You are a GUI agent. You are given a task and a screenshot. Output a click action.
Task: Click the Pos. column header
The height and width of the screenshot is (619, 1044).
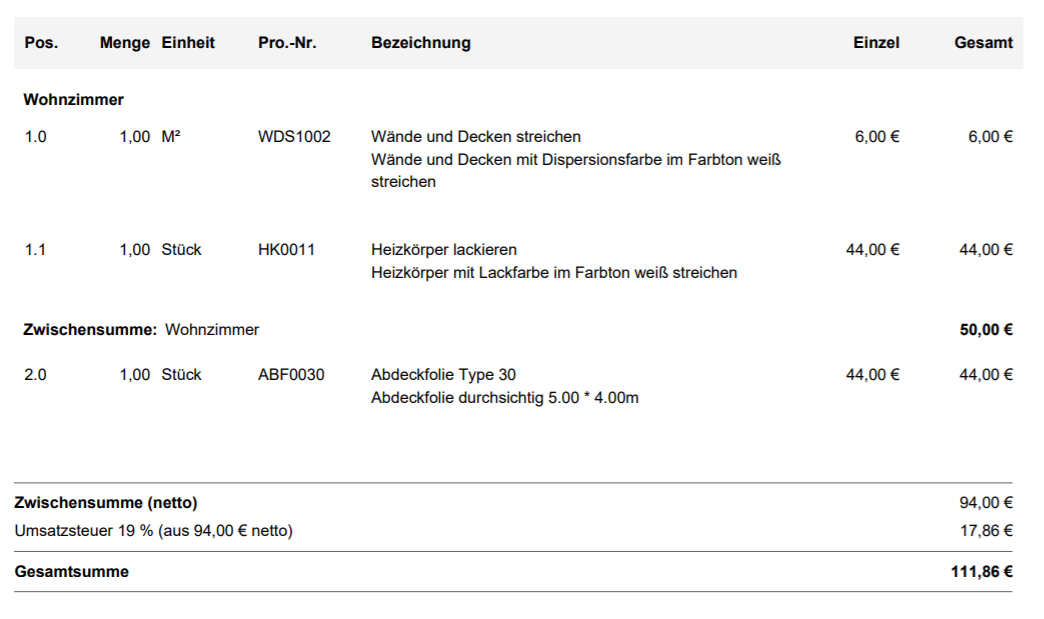pos(41,43)
